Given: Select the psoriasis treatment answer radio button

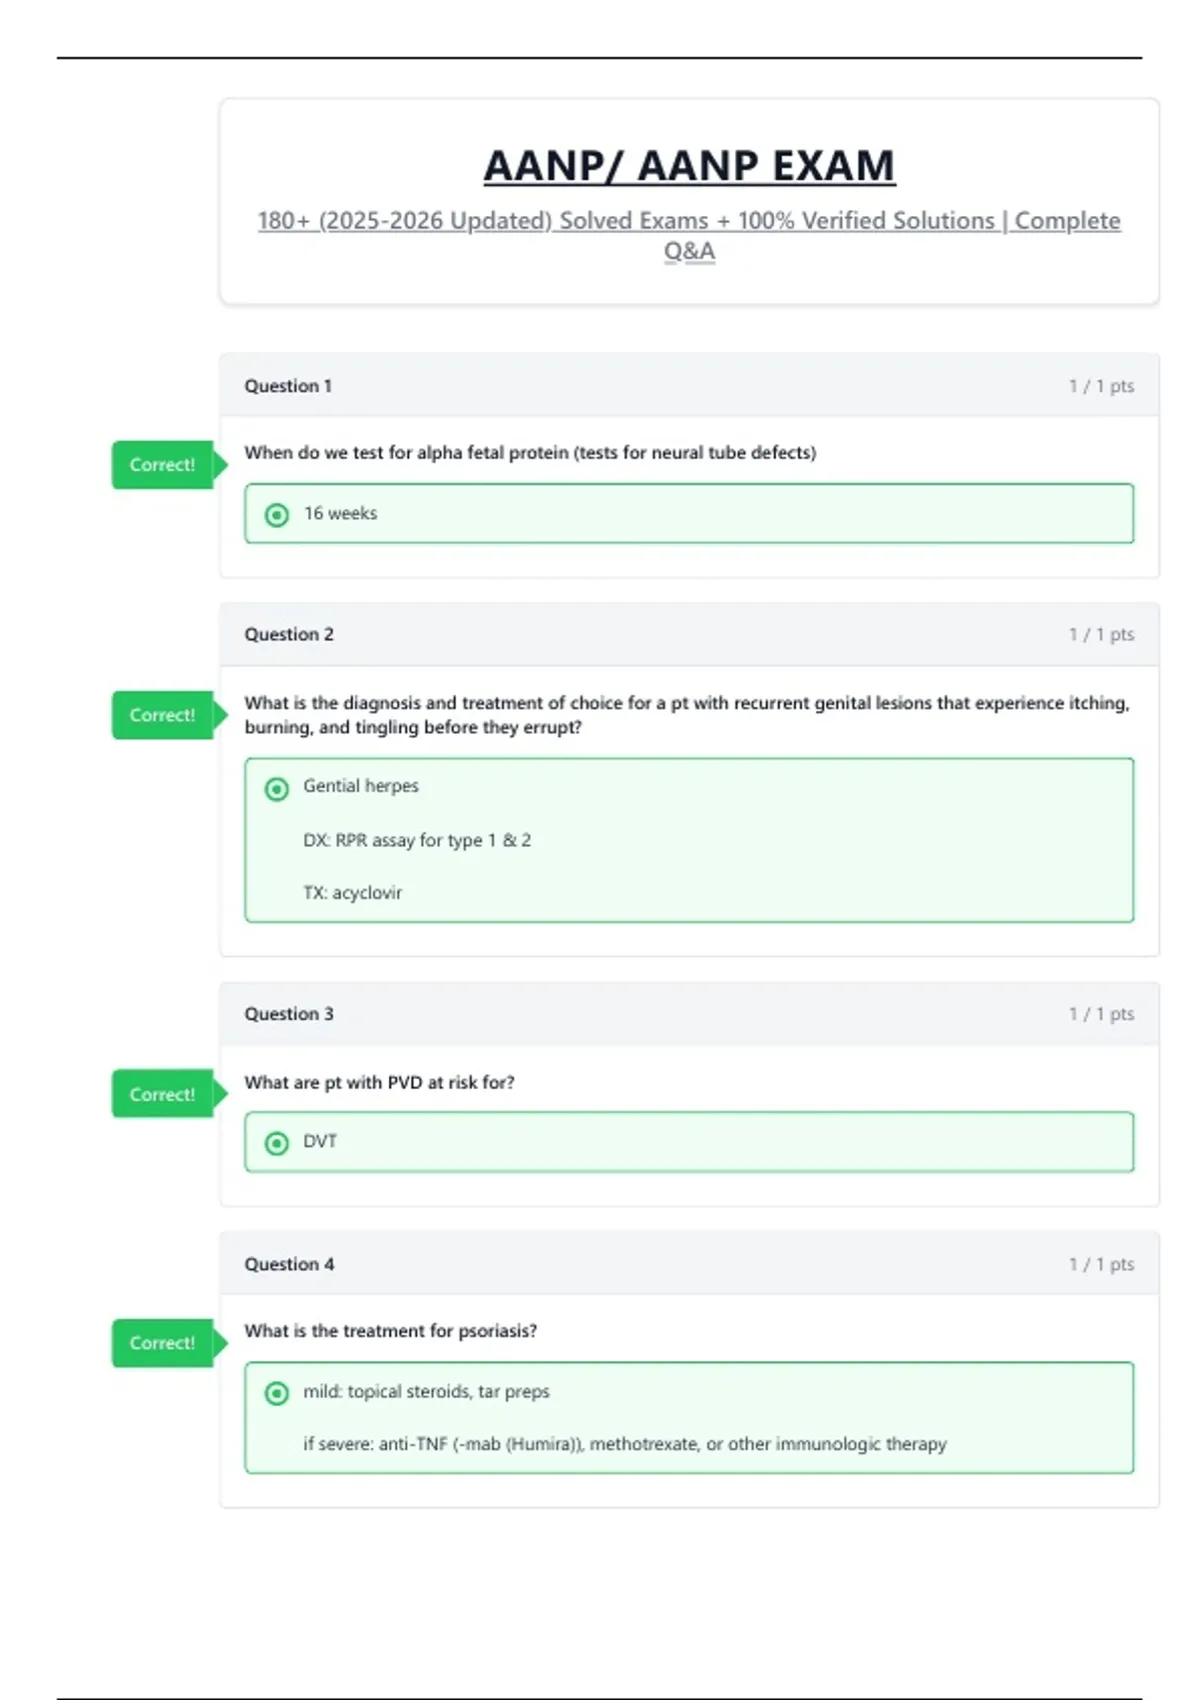Looking at the screenshot, I should (x=277, y=1393).
